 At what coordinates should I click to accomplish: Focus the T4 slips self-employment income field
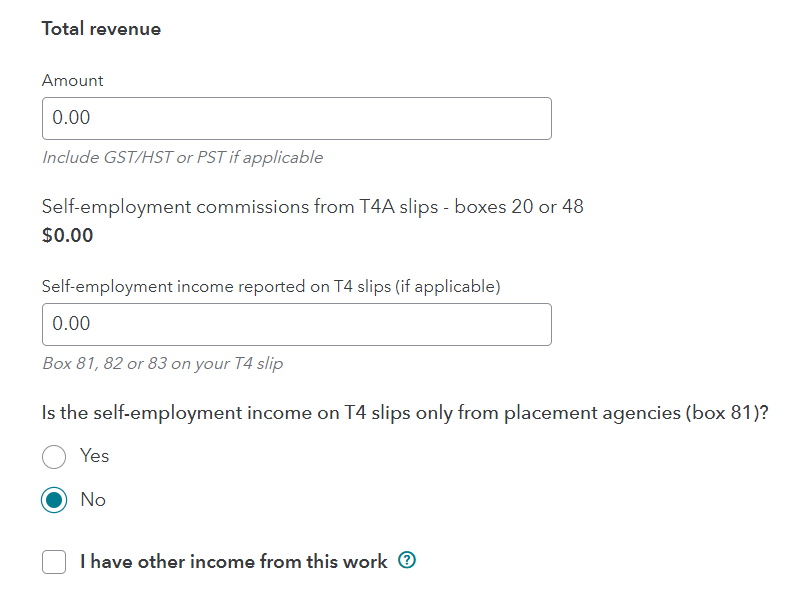[297, 324]
